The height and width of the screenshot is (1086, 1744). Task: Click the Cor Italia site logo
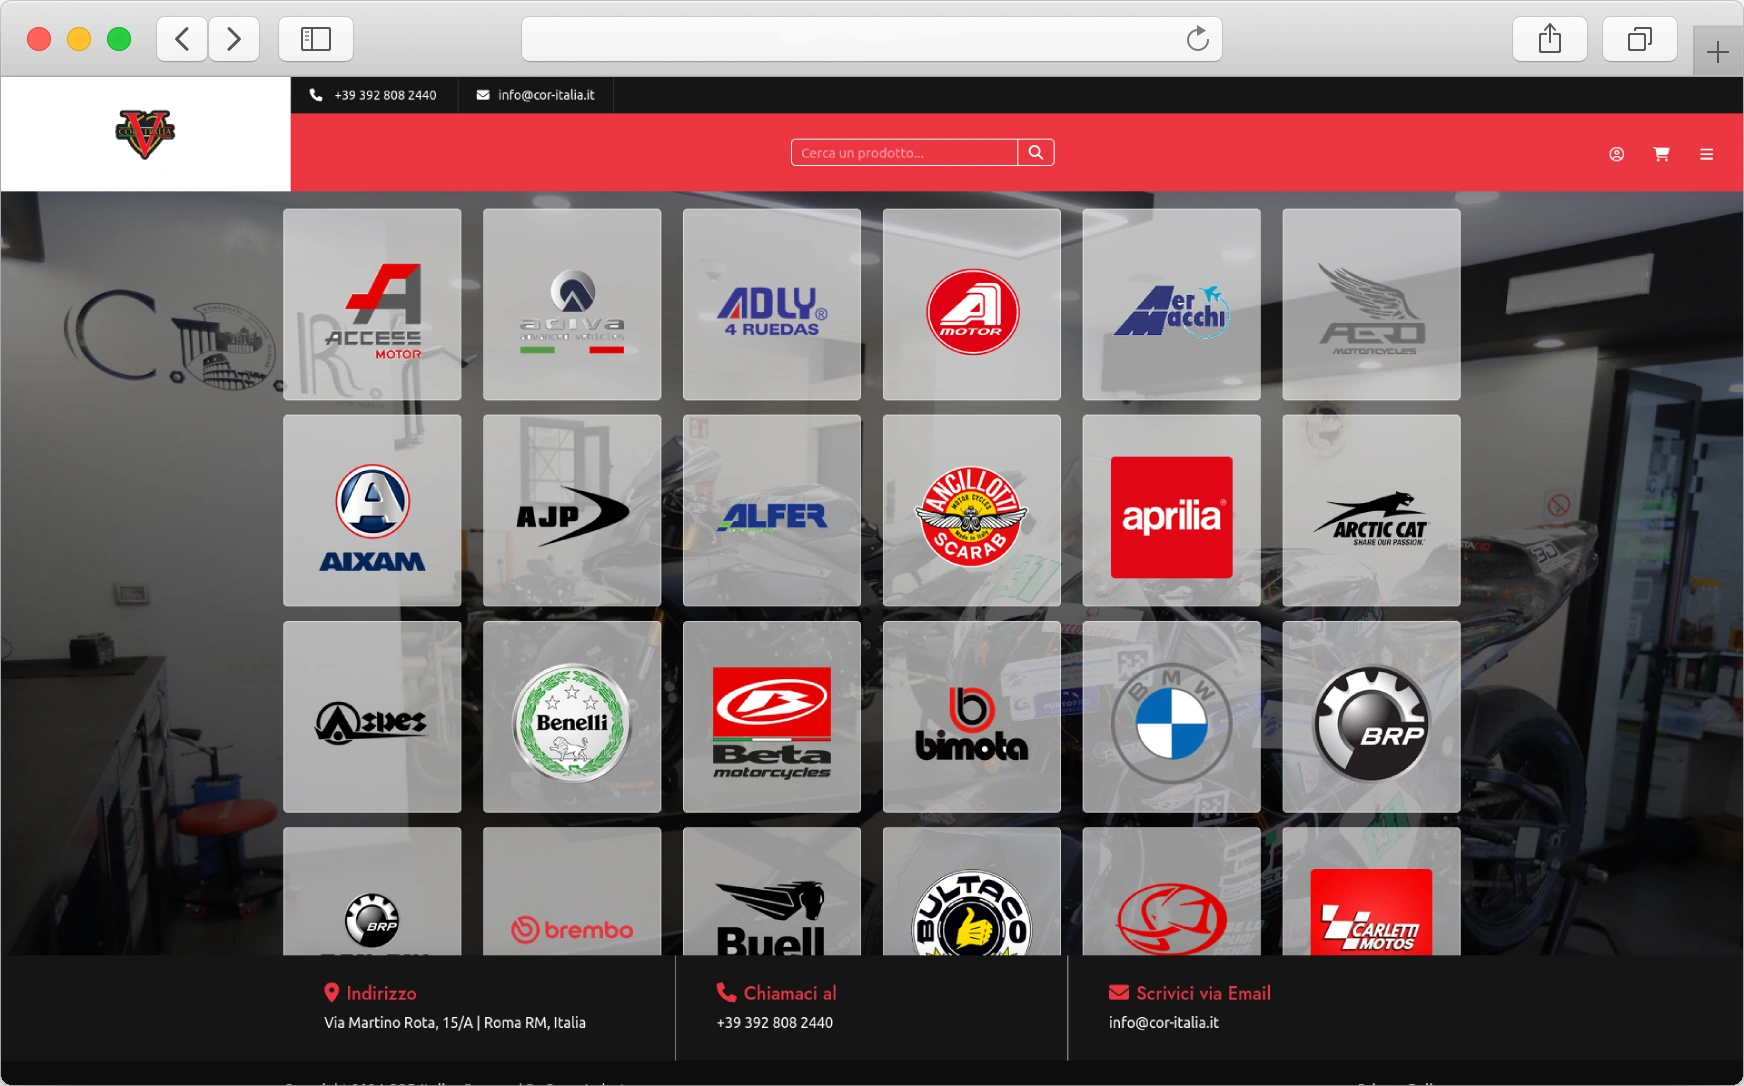click(145, 134)
